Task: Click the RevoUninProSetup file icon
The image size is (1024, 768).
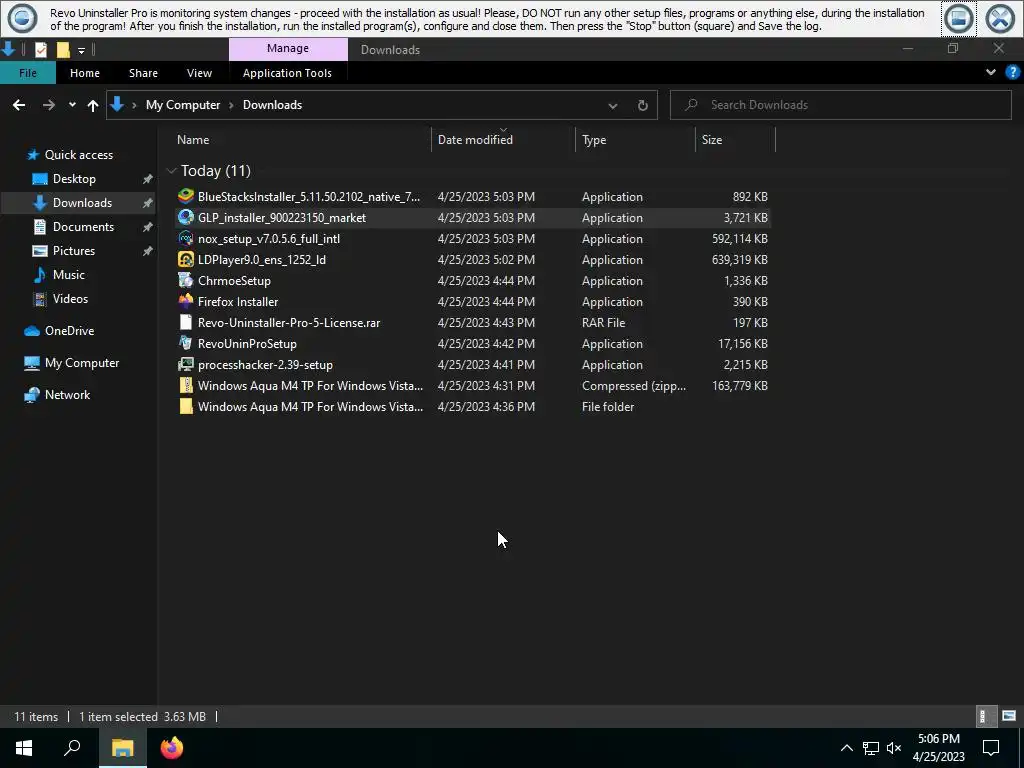Action: (186, 343)
